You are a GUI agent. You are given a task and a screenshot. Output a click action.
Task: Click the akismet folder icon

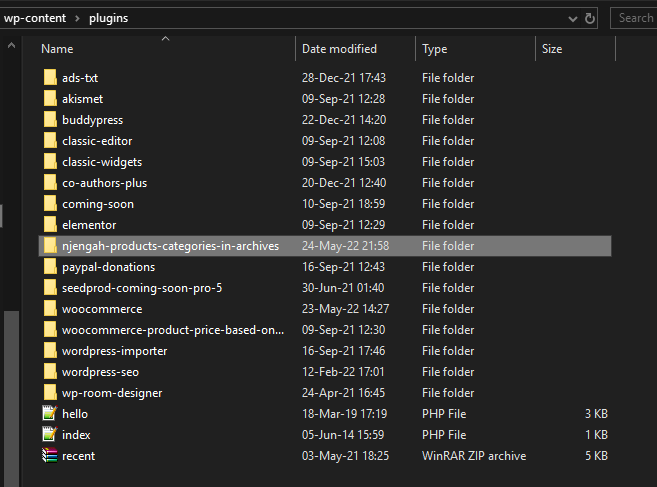point(50,98)
